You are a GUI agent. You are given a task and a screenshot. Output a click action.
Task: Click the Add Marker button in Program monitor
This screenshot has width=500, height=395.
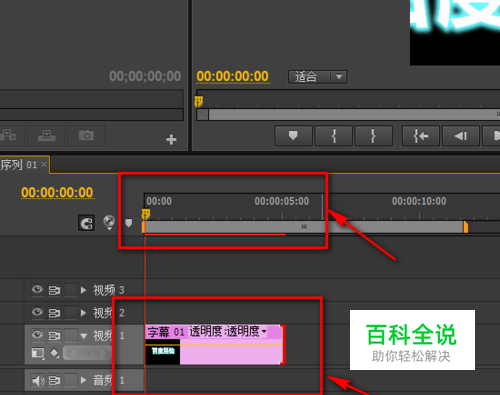(x=293, y=136)
